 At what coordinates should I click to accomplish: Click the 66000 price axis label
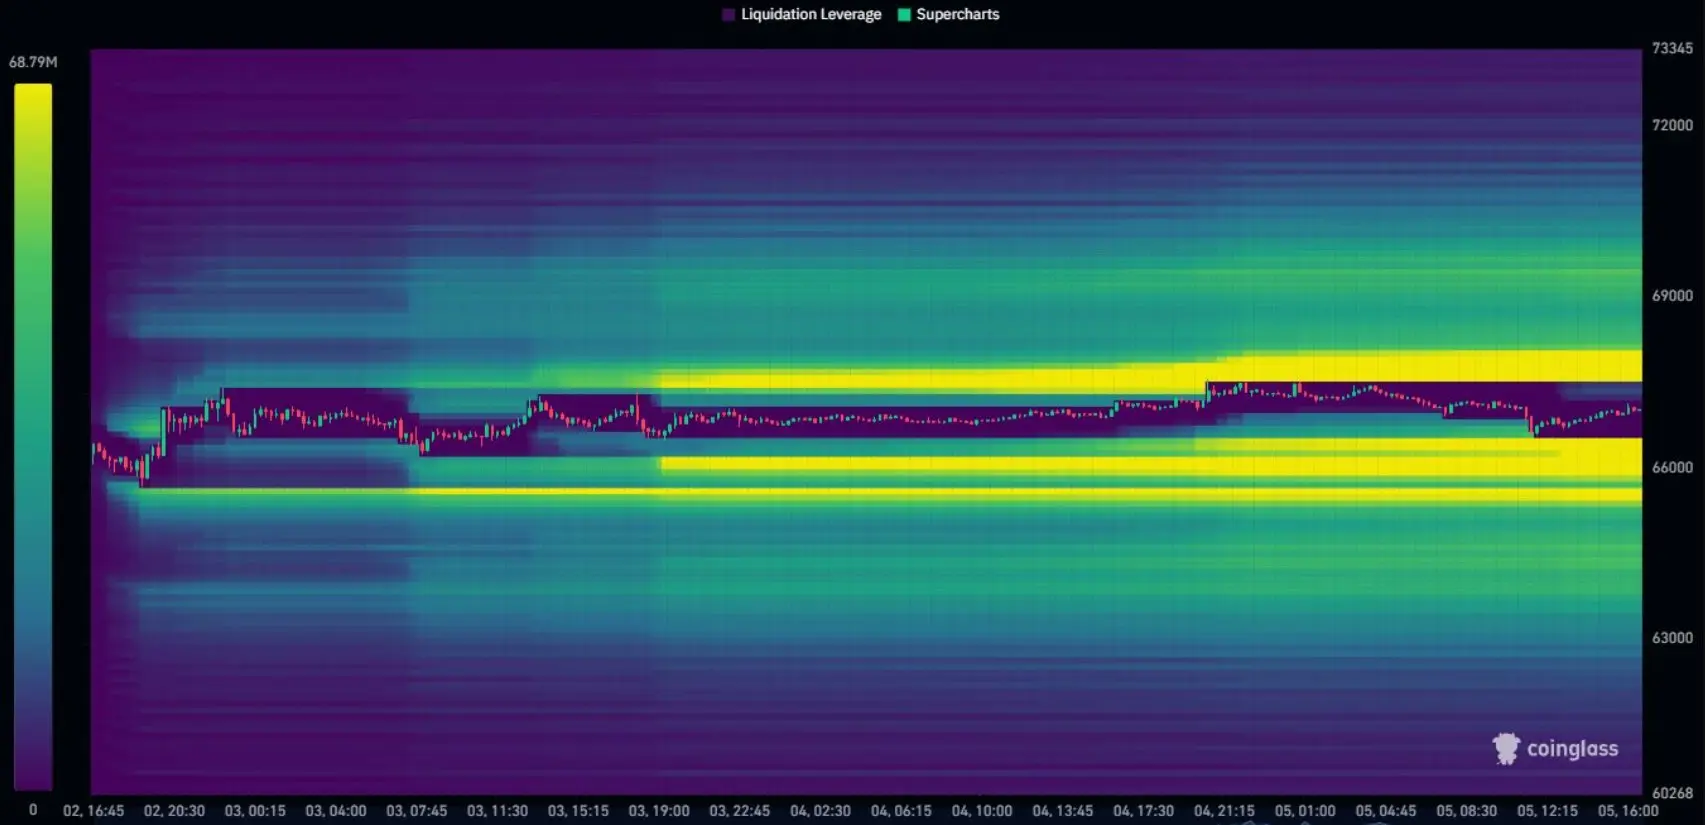1672,467
